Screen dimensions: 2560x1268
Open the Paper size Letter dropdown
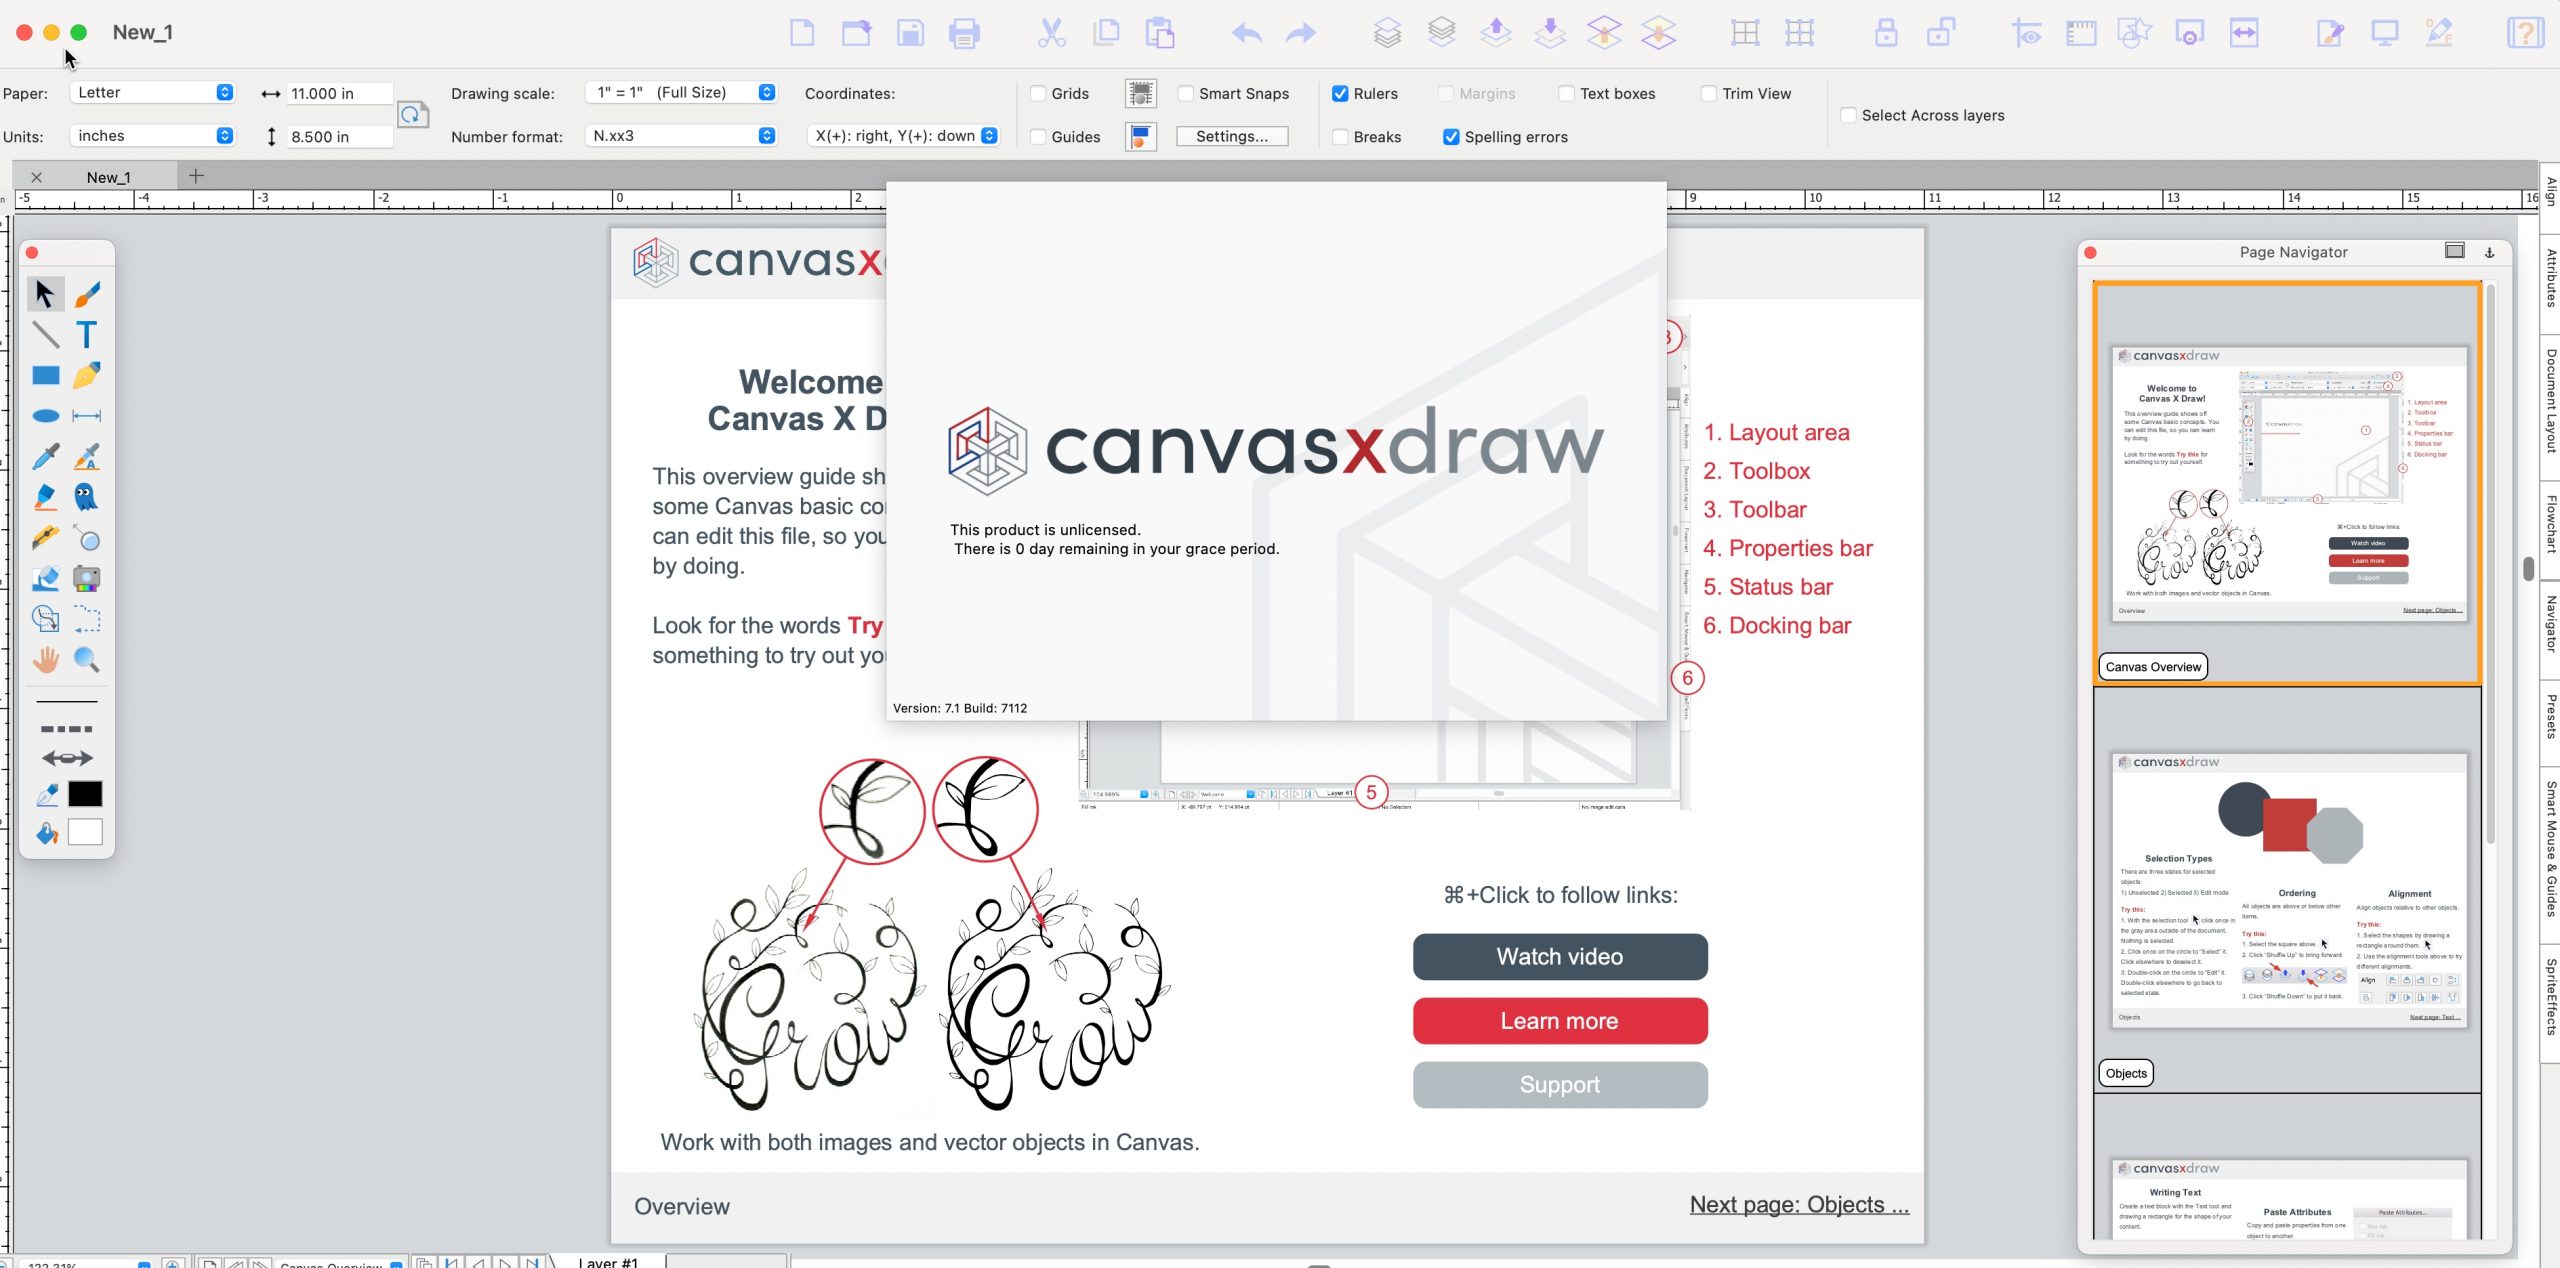click(152, 92)
